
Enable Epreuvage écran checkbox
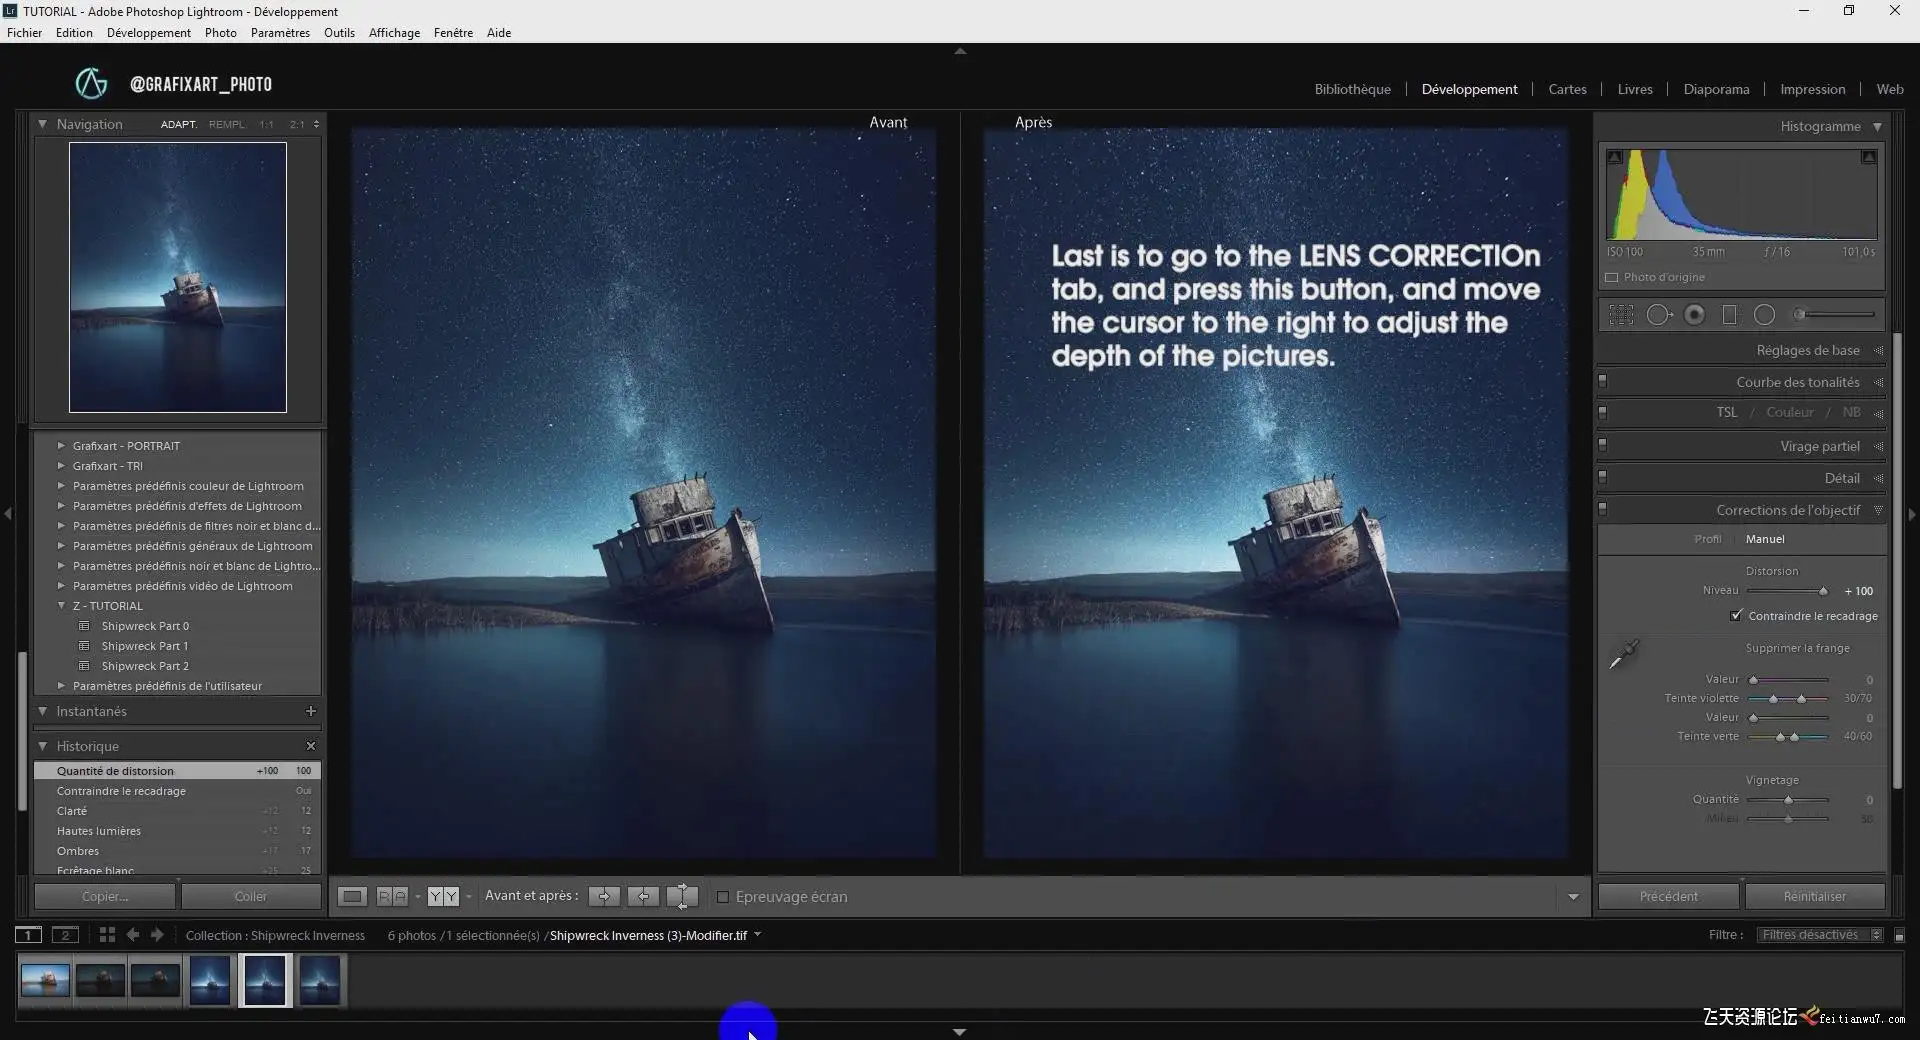723,897
